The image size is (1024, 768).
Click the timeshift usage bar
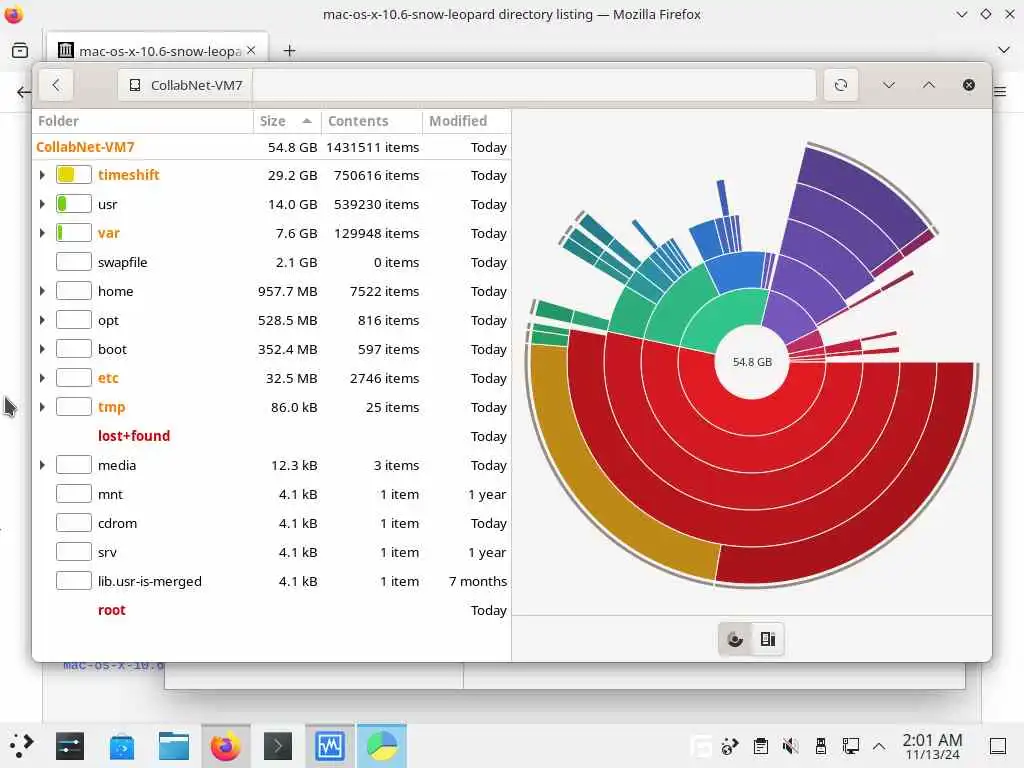click(74, 175)
